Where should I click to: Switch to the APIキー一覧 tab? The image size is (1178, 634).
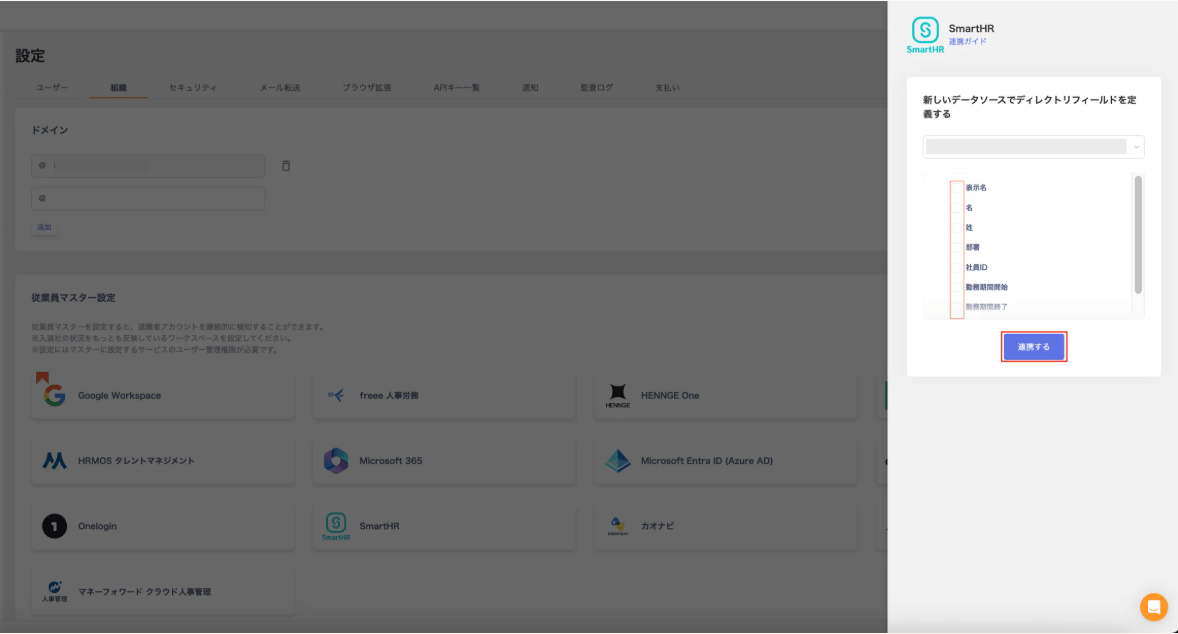457,88
